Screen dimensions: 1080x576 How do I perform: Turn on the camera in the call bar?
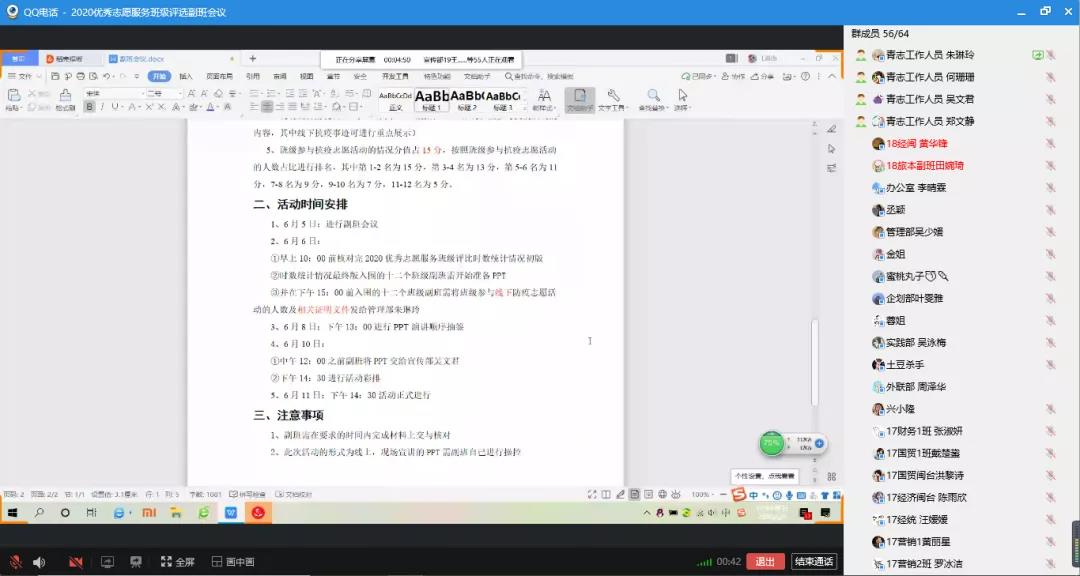[x=76, y=562]
